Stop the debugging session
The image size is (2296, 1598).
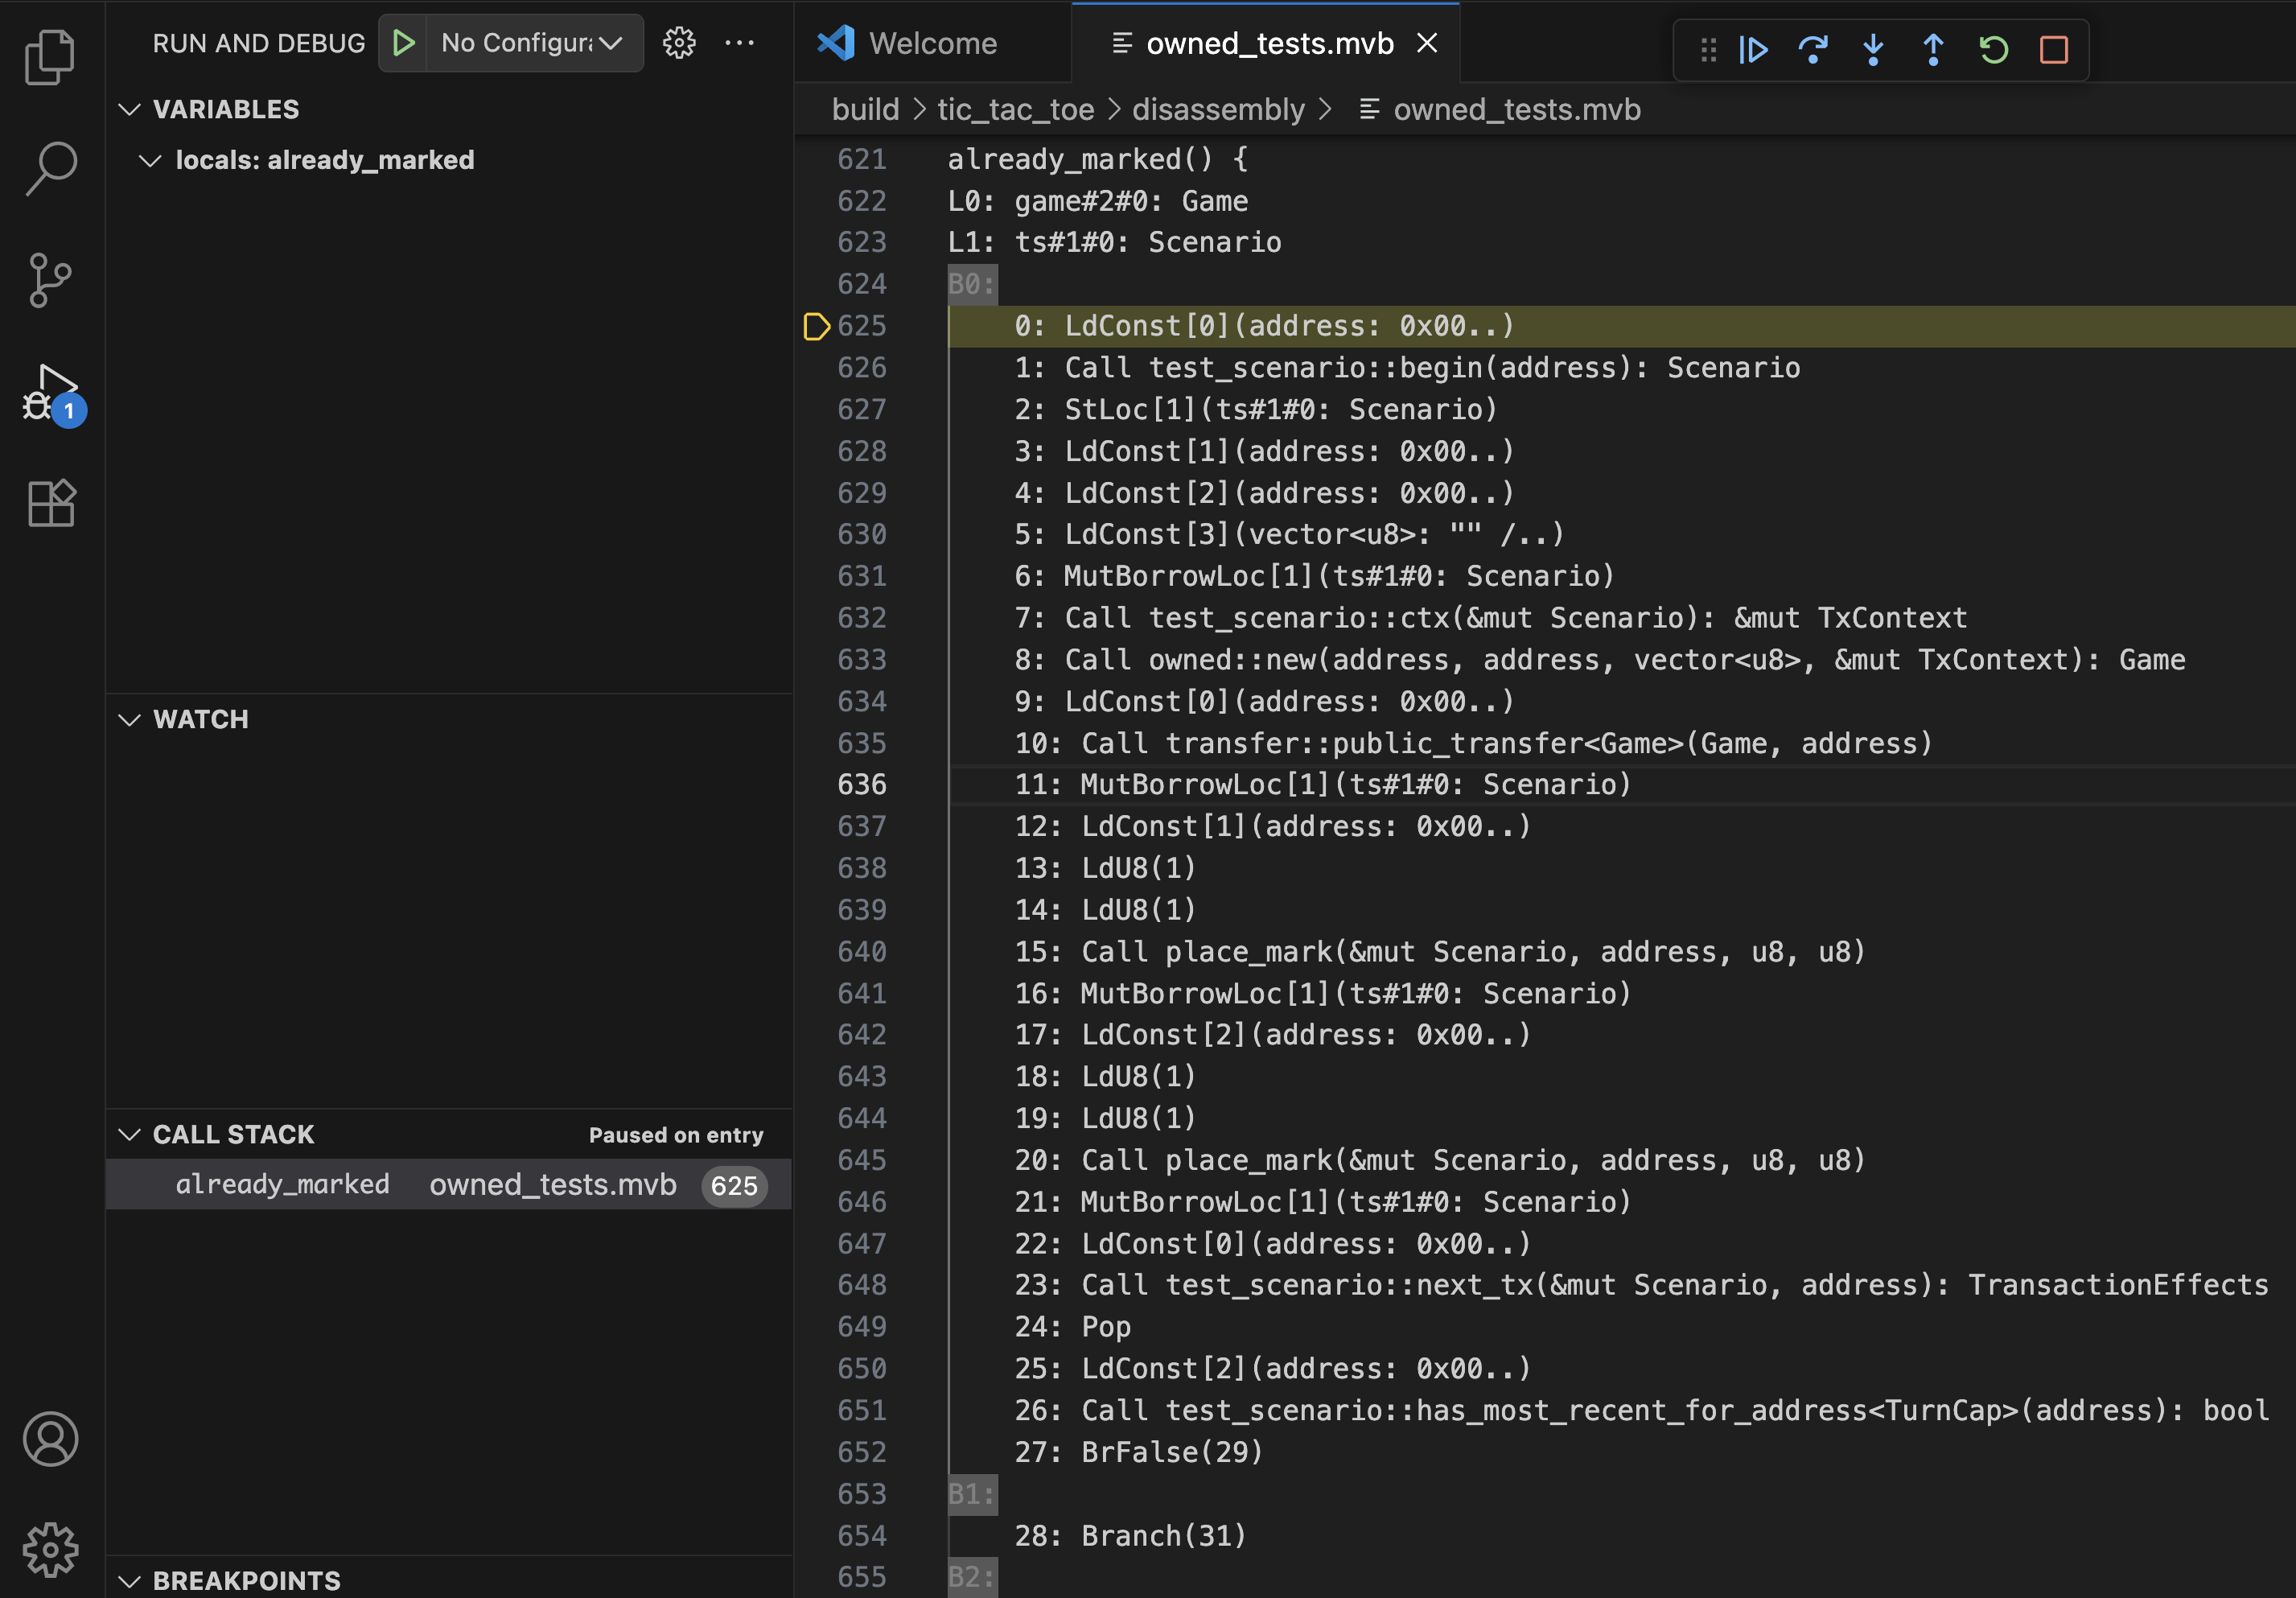click(2053, 50)
